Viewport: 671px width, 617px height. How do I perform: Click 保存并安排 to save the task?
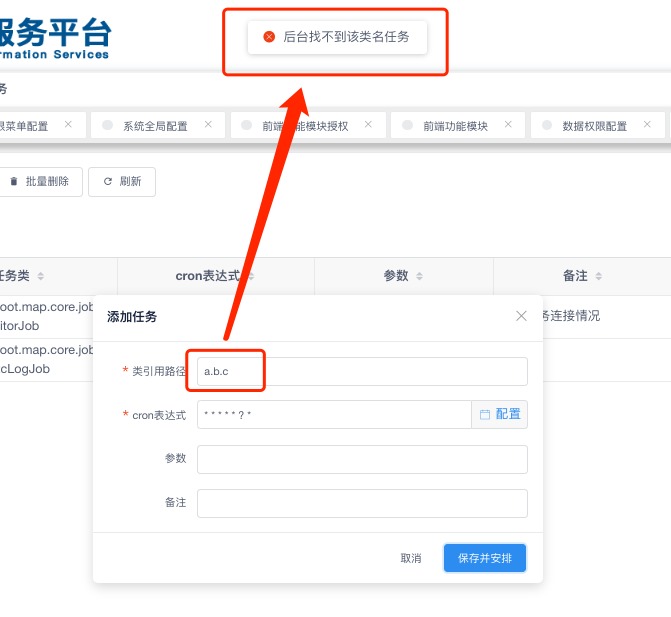point(484,558)
